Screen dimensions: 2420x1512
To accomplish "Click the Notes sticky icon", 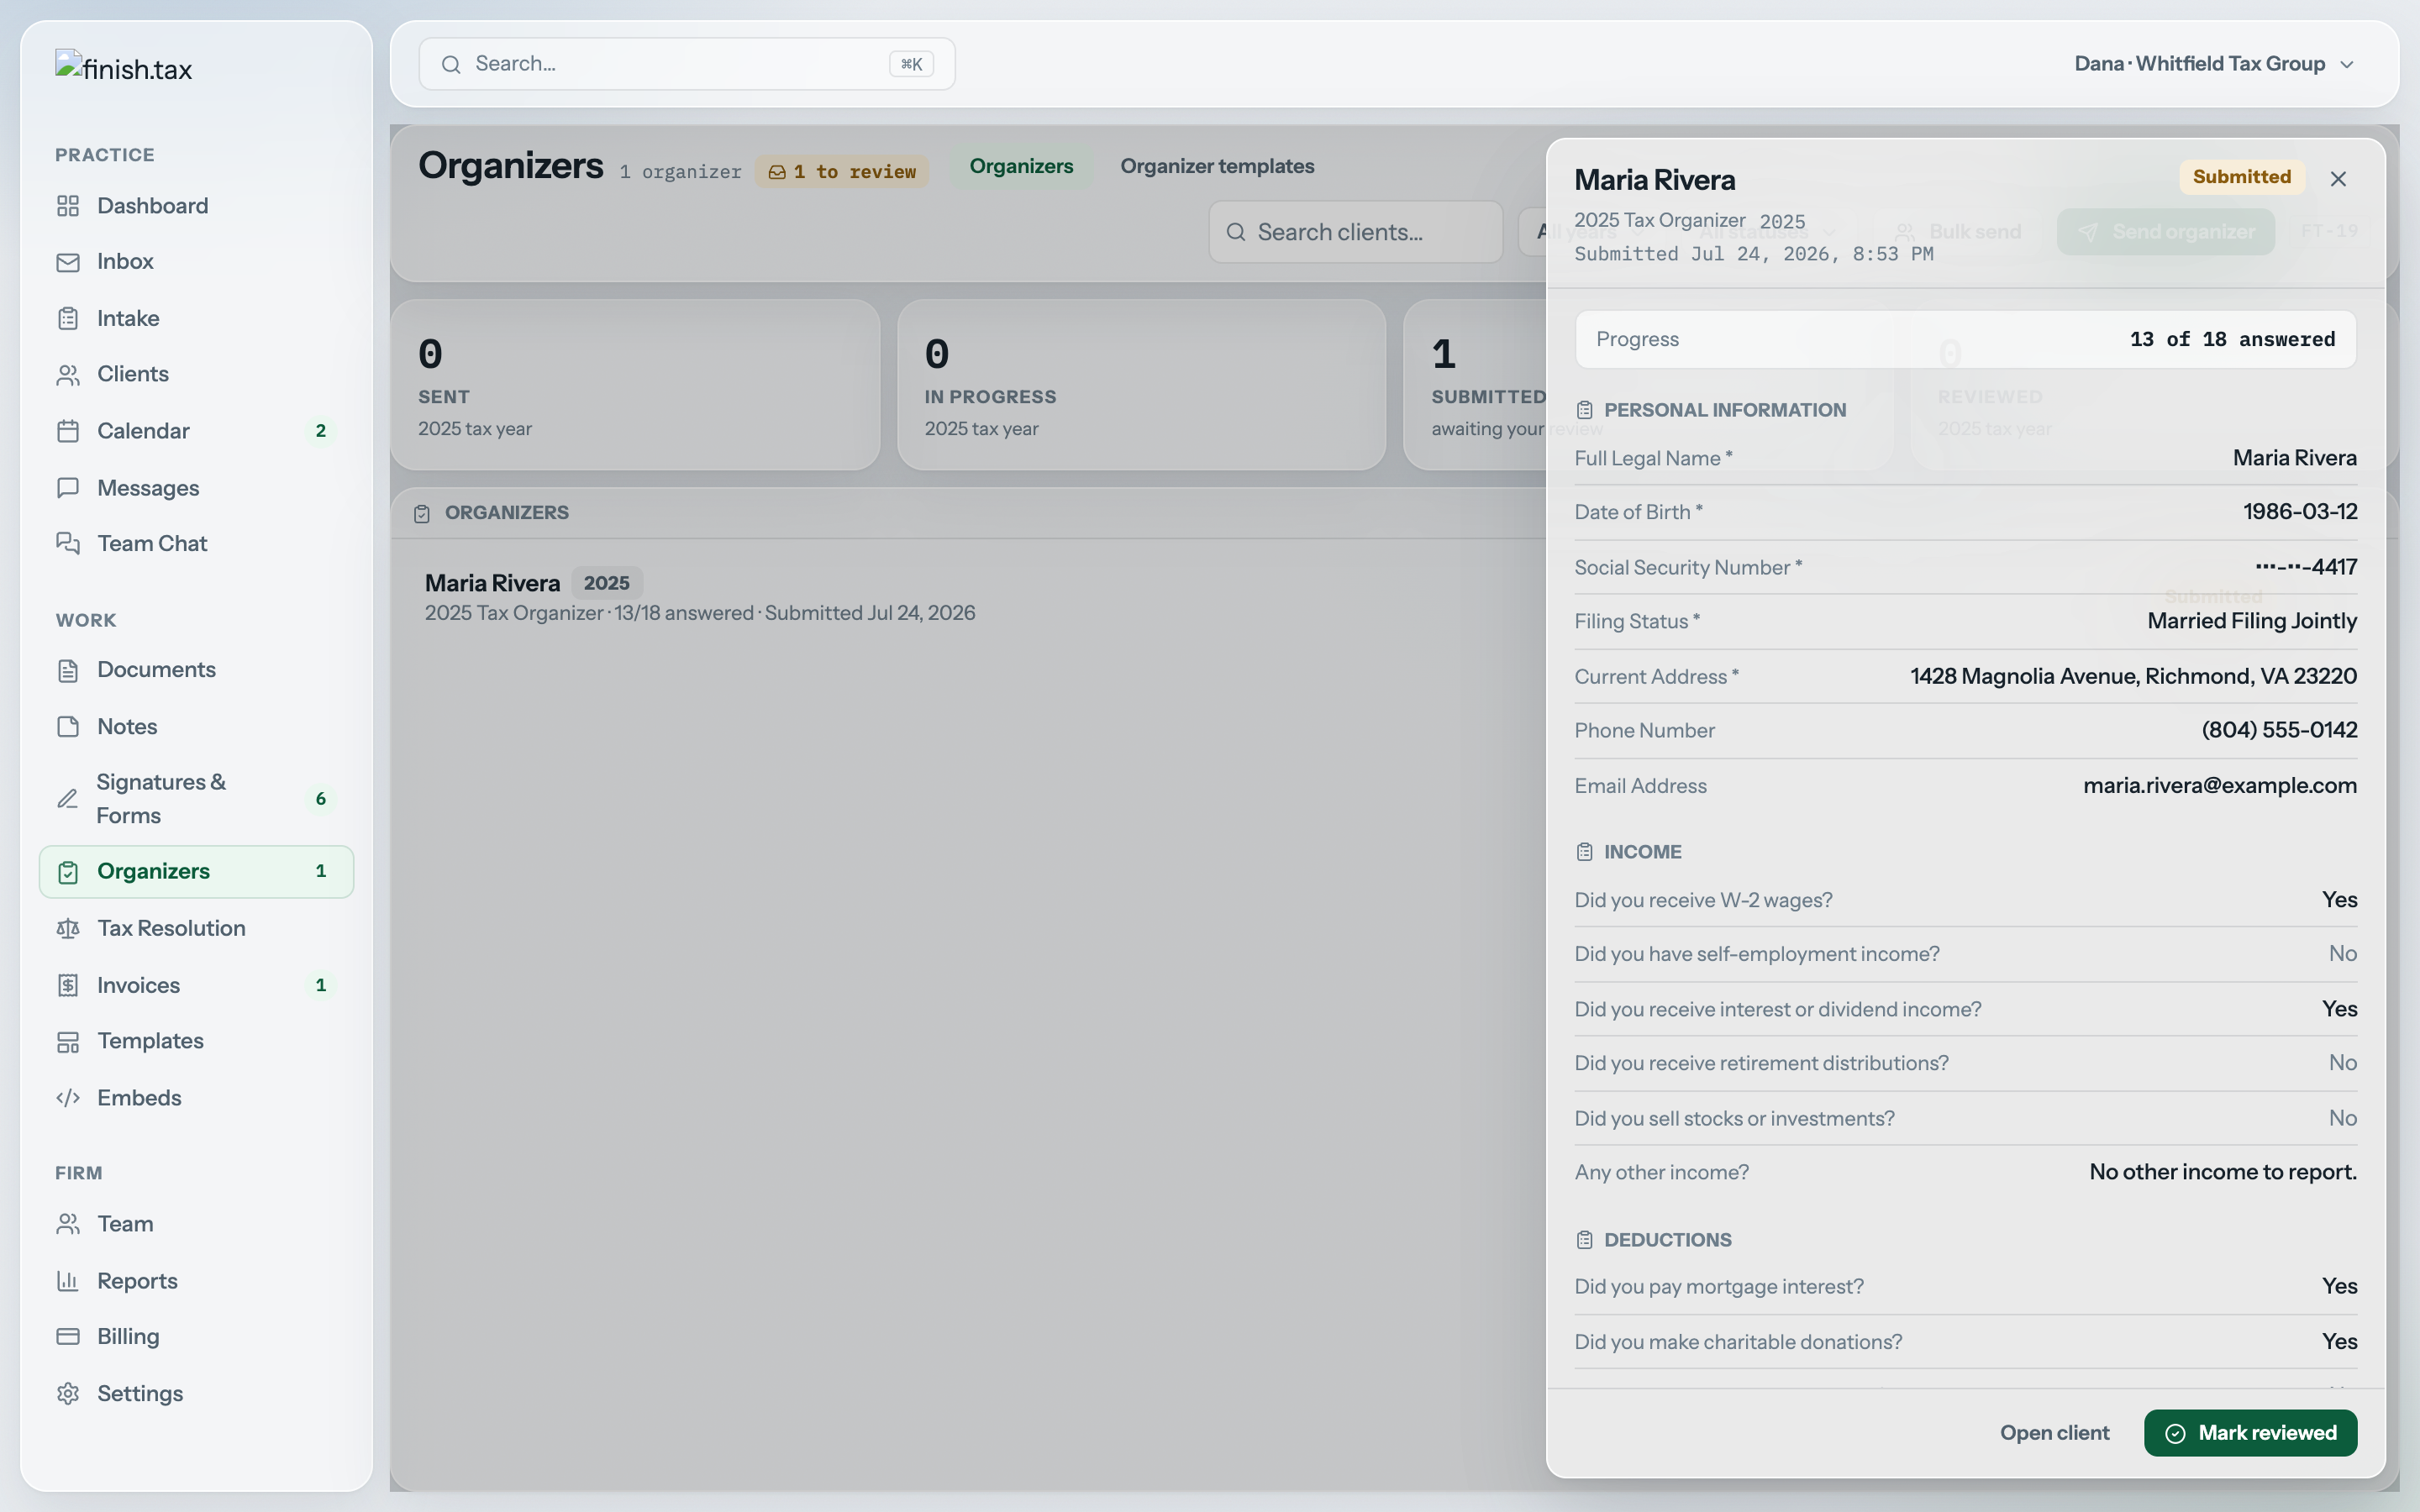I will (x=68, y=727).
